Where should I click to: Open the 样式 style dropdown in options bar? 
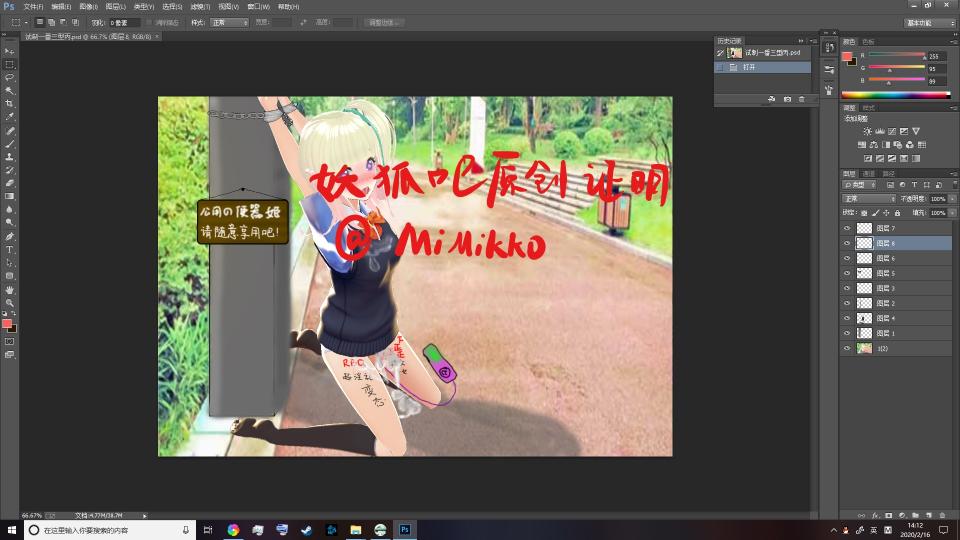229,23
